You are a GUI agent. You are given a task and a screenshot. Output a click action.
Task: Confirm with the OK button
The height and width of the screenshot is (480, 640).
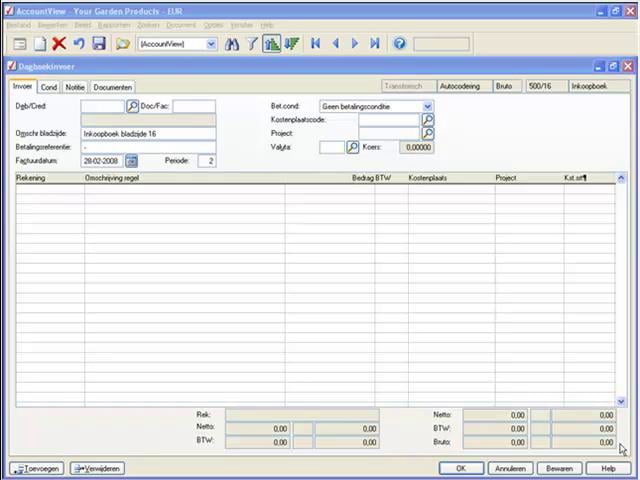[x=461, y=469]
